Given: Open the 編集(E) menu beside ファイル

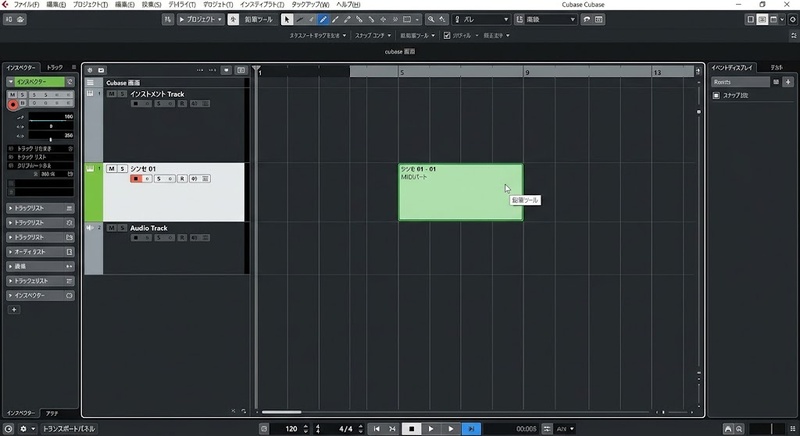Looking at the screenshot, I should 56,5.
